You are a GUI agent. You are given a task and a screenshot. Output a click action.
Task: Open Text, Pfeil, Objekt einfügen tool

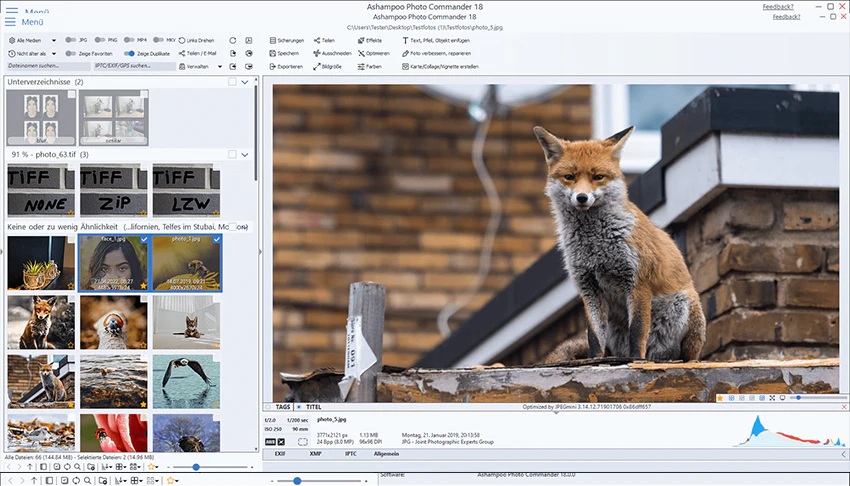(435, 40)
